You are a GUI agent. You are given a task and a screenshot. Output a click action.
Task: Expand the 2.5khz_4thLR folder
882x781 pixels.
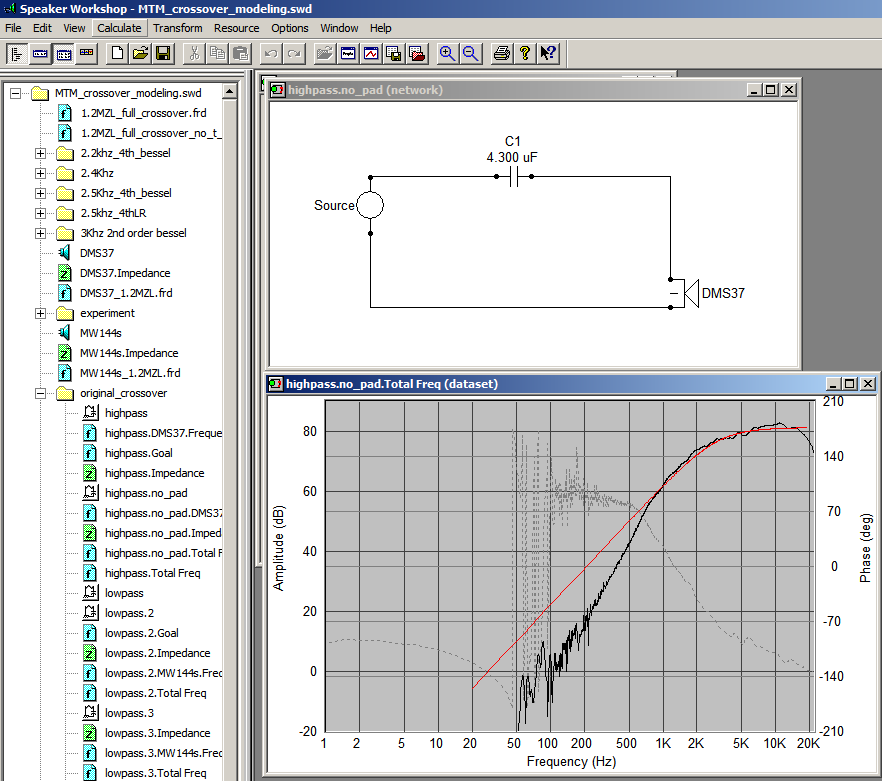pyautogui.click(x=40, y=213)
